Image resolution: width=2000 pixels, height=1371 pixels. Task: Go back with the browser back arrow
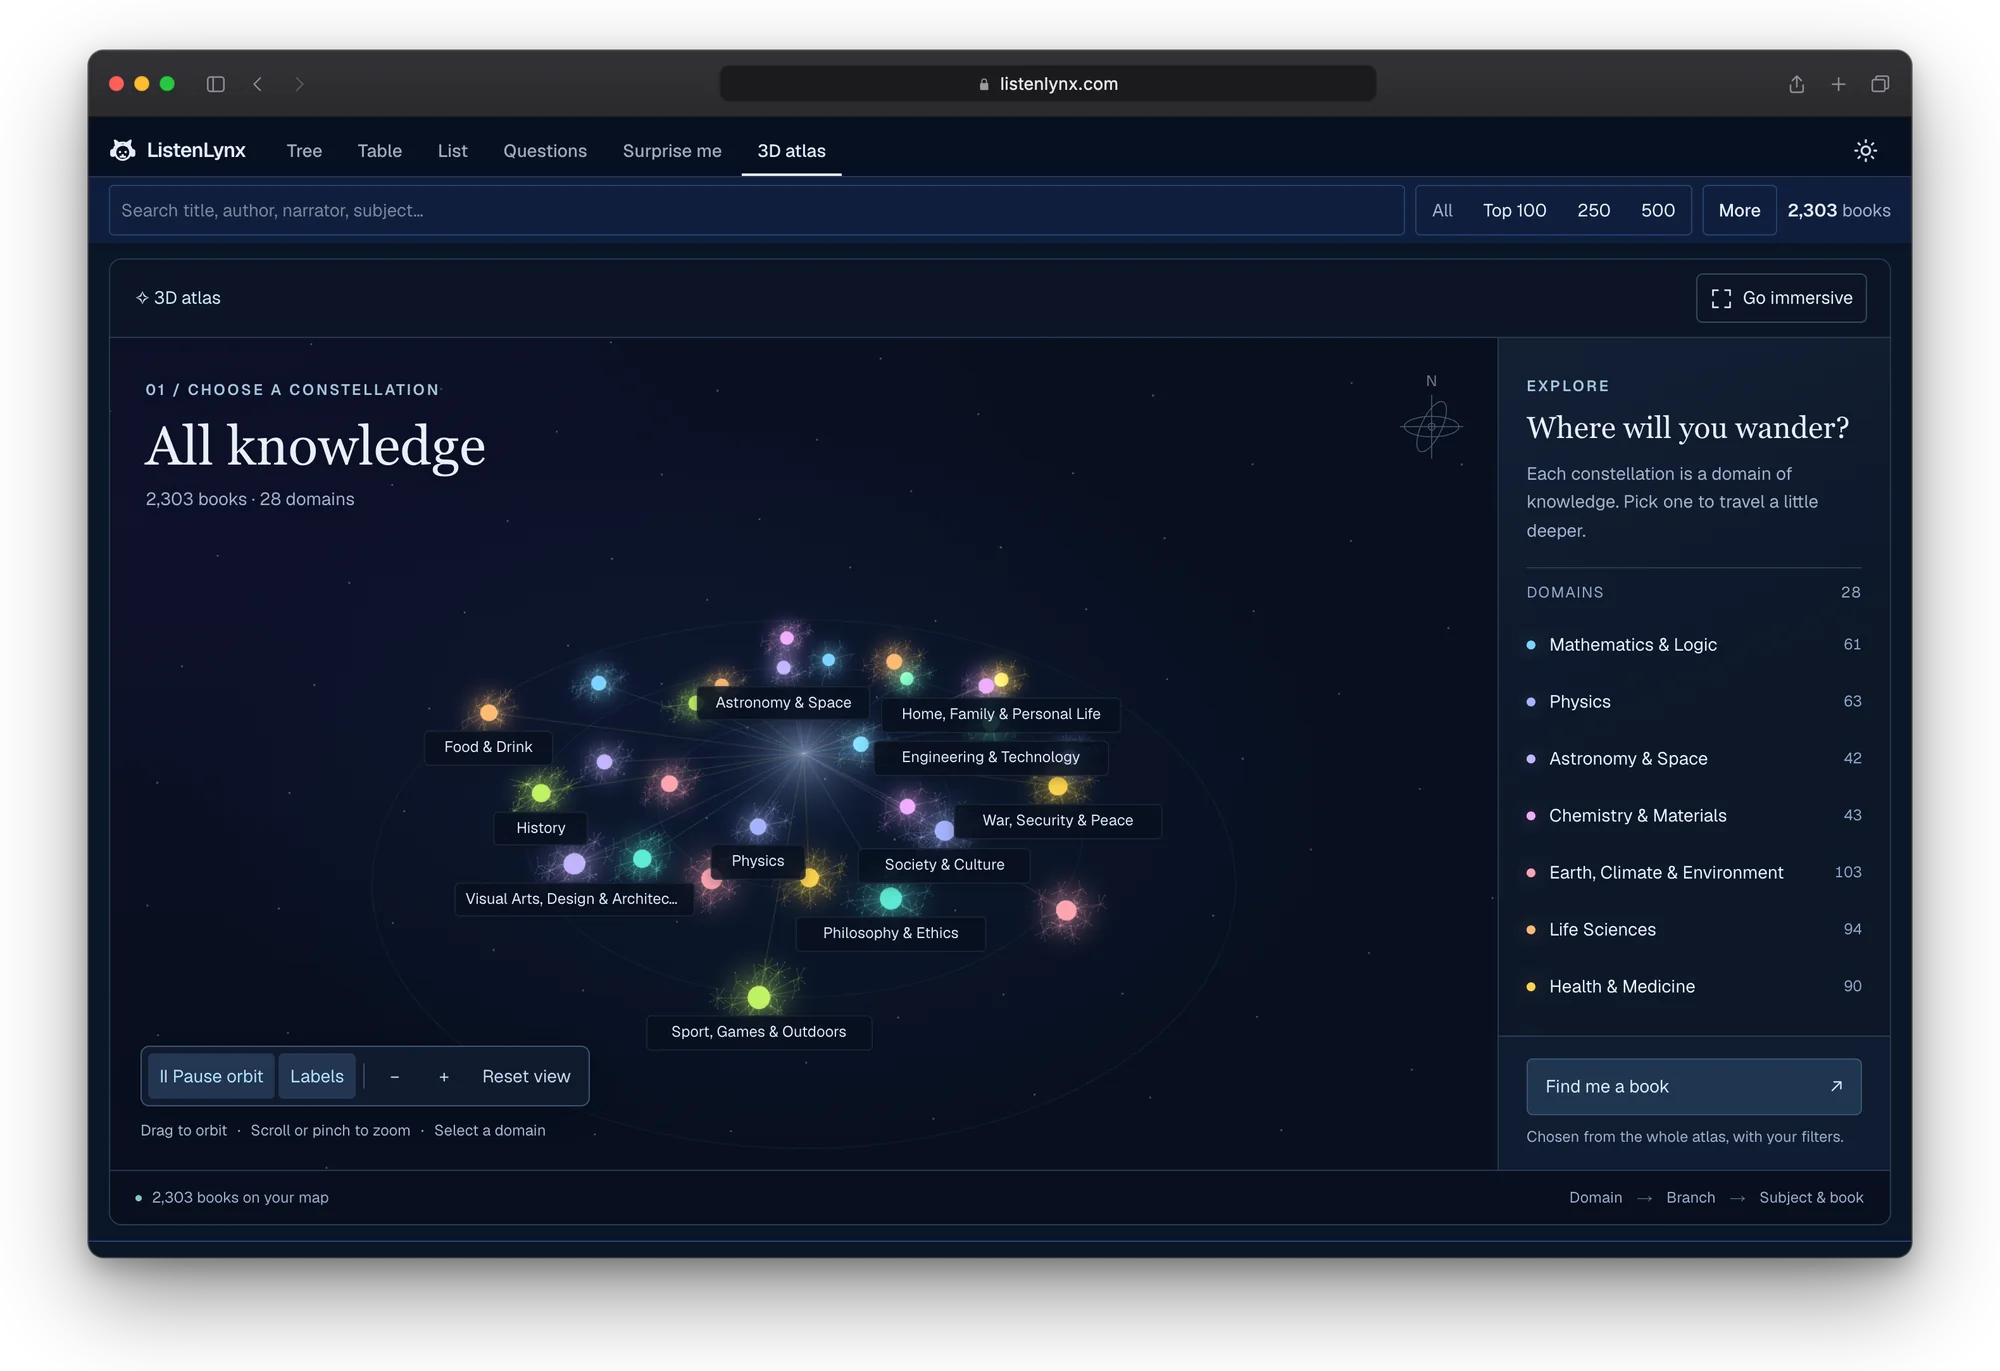click(258, 84)
